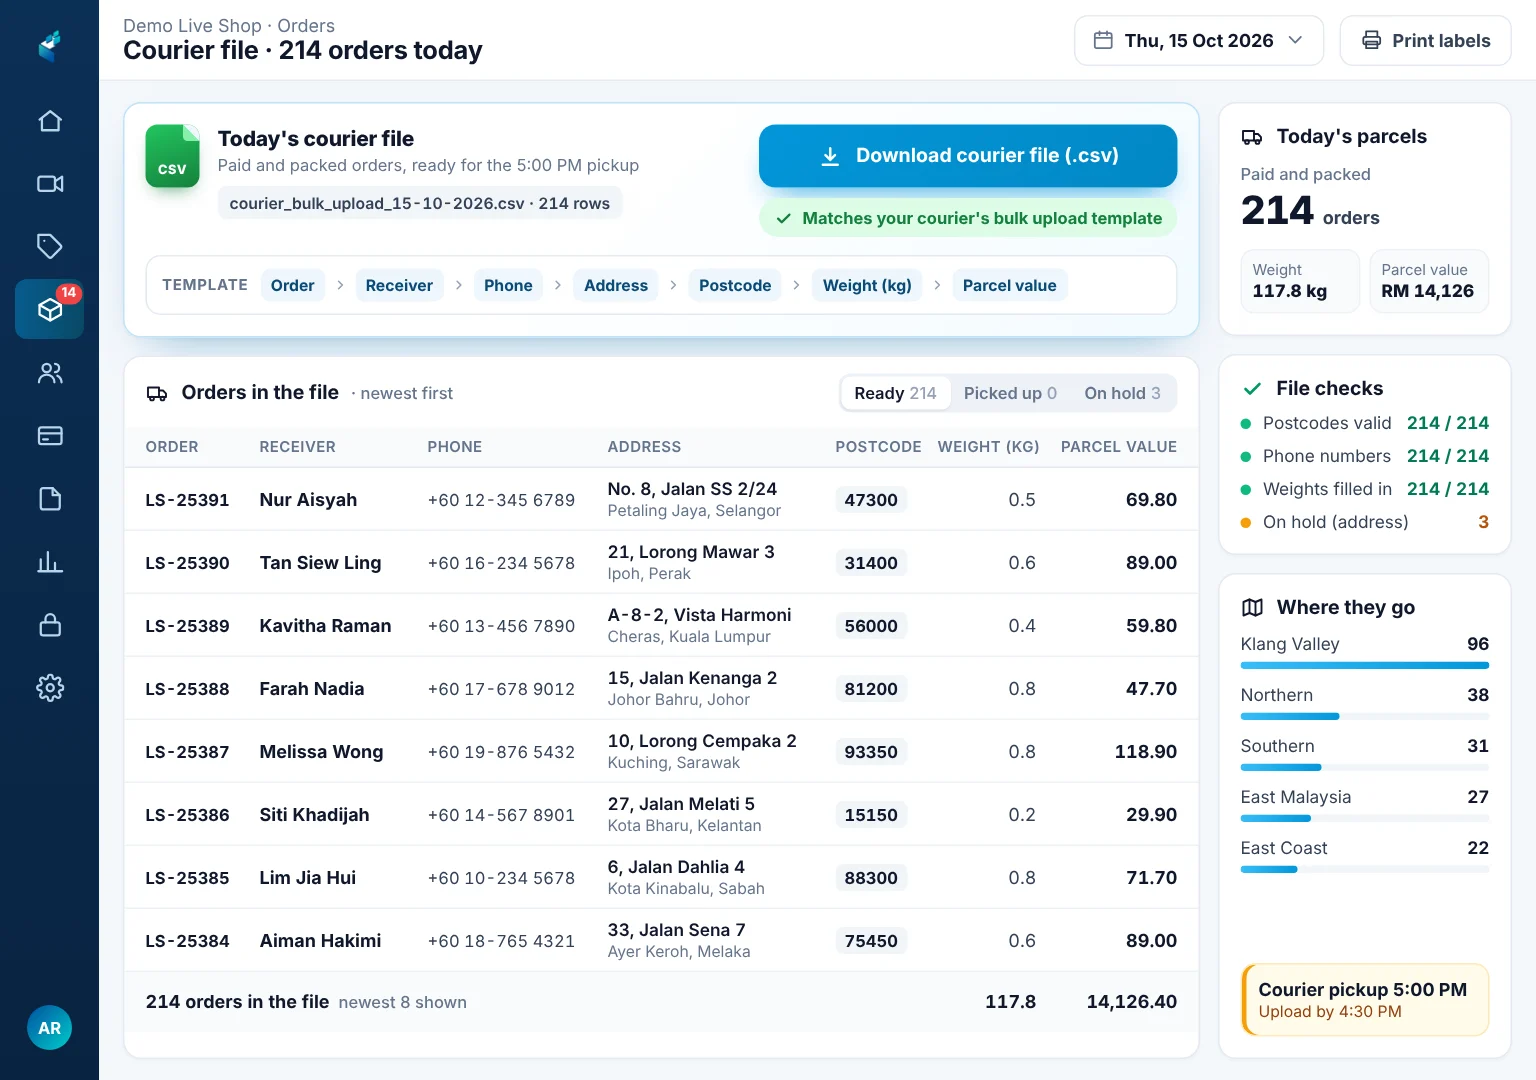Open the live video camera icon
The width and height of the screenshot is (1536, 1080).
50,184
